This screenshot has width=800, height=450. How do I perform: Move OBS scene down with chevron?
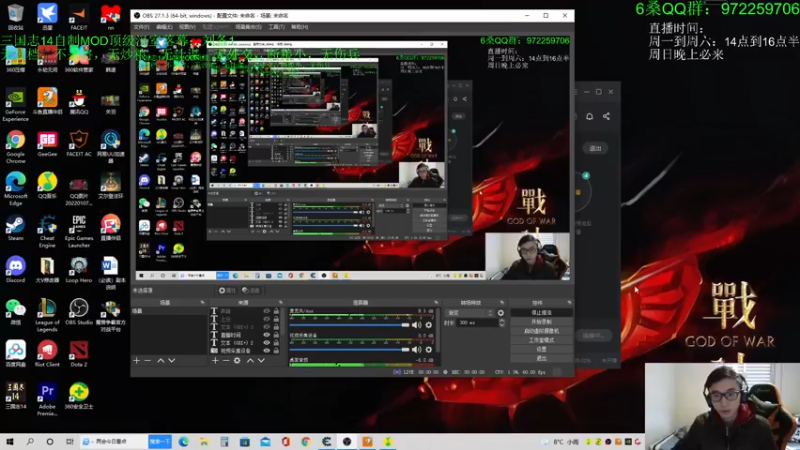pos(172,361)
